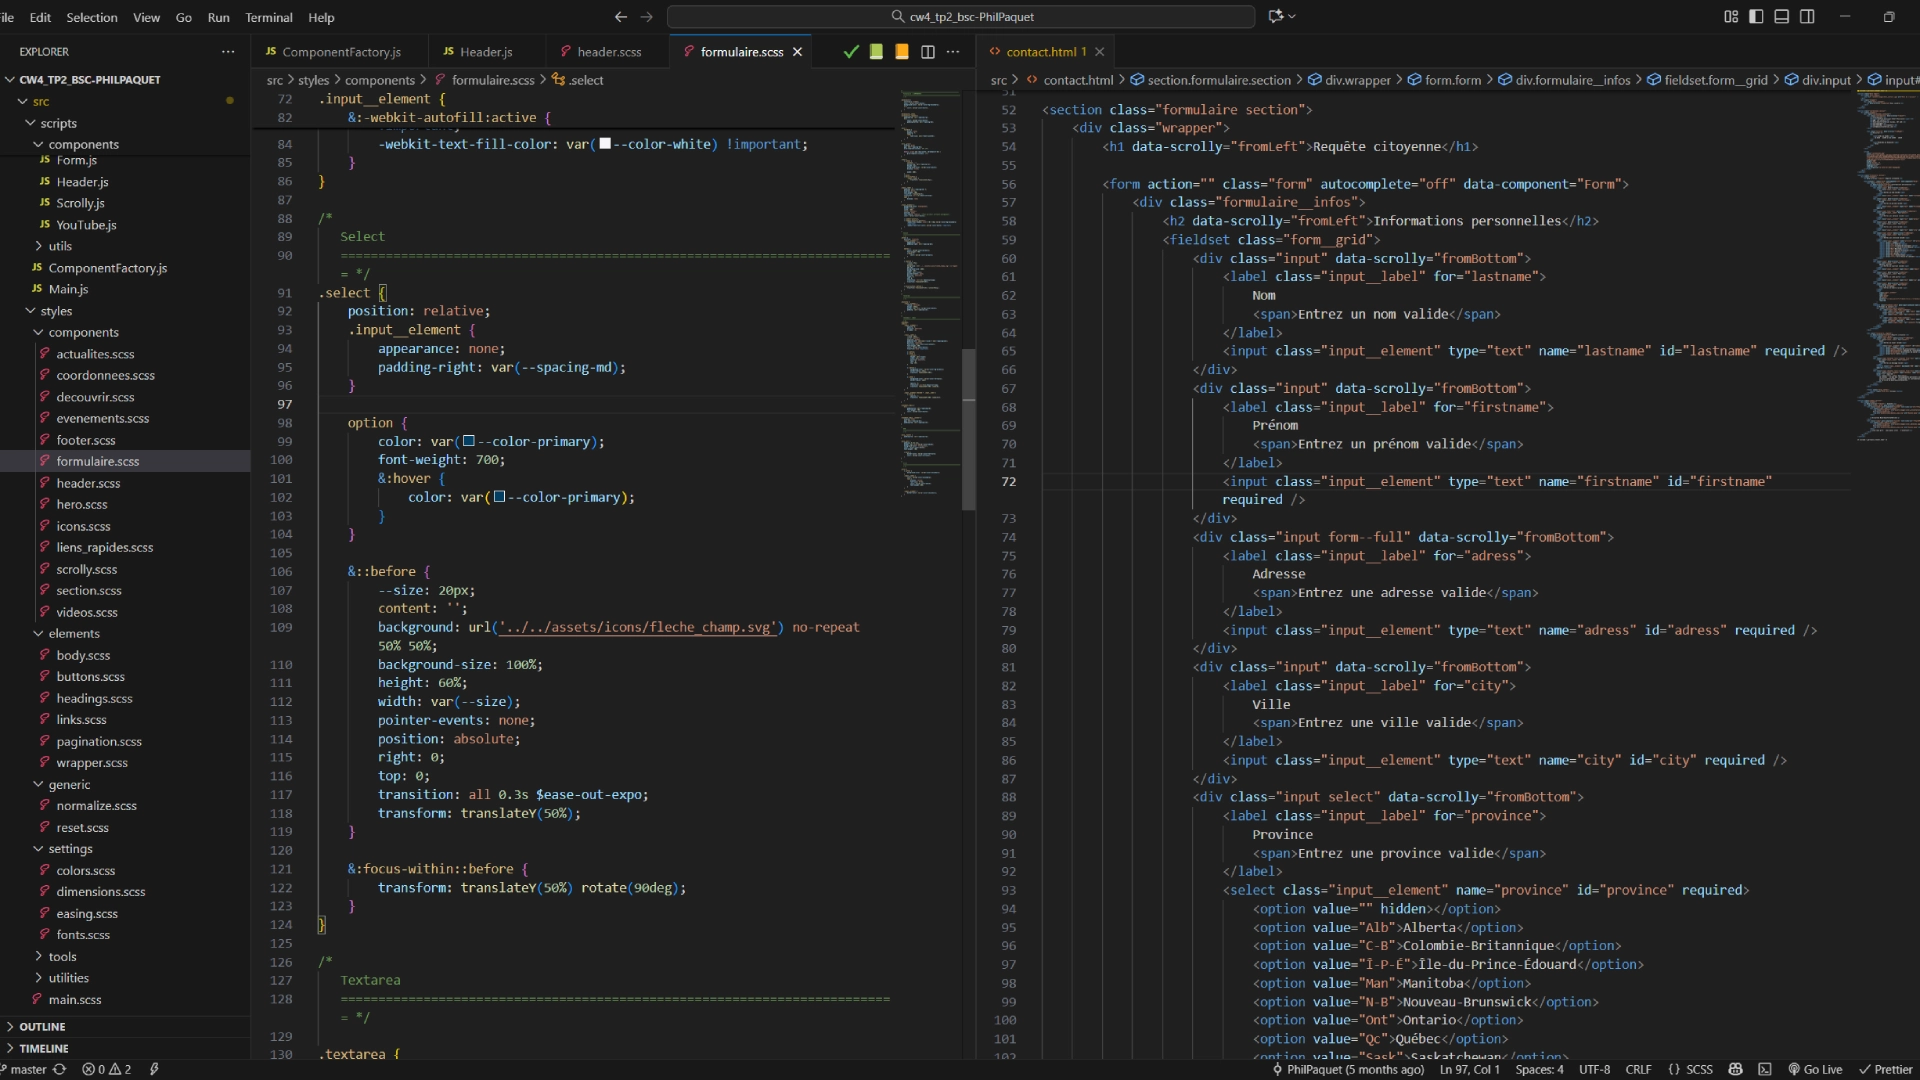1920x1080 pixels.
Task: Click the master git branch indicator
Action: [22, 1069]
